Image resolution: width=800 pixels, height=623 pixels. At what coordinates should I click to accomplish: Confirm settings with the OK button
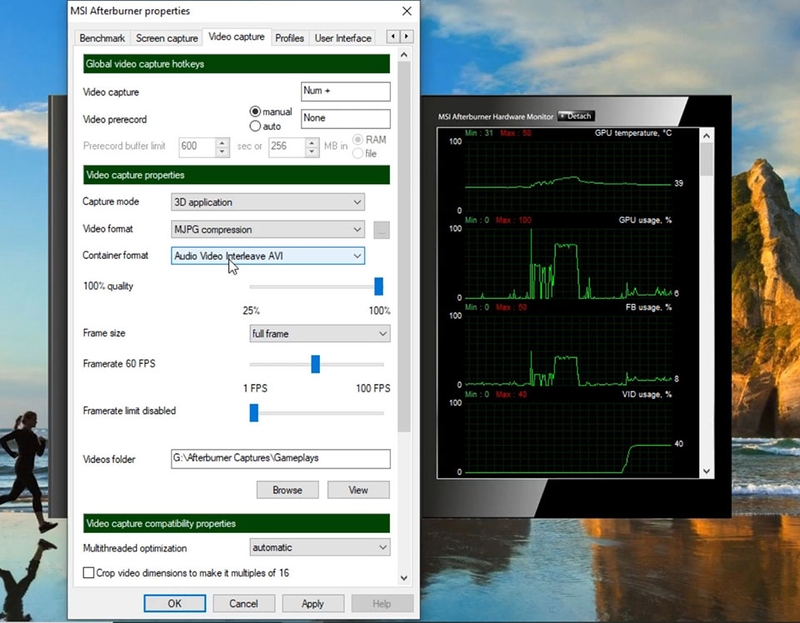click(x=174, y=603)
